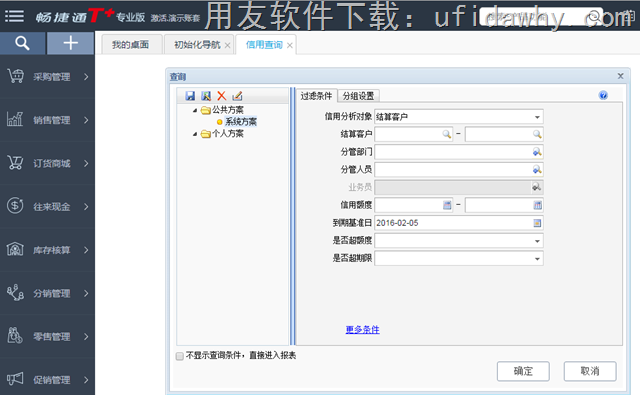Open the help question mark icon

point(603,95)
